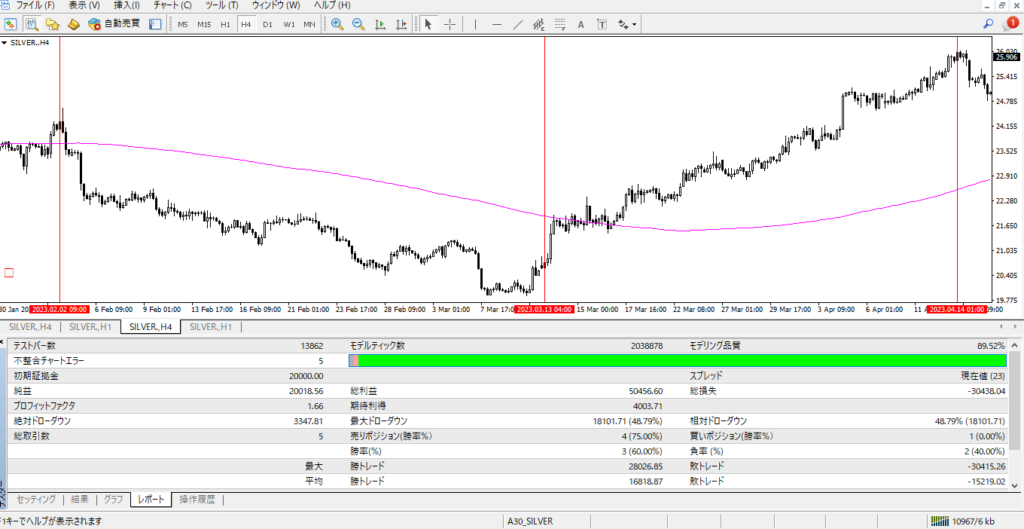Switch to the グラフ tab

[114, 499]
